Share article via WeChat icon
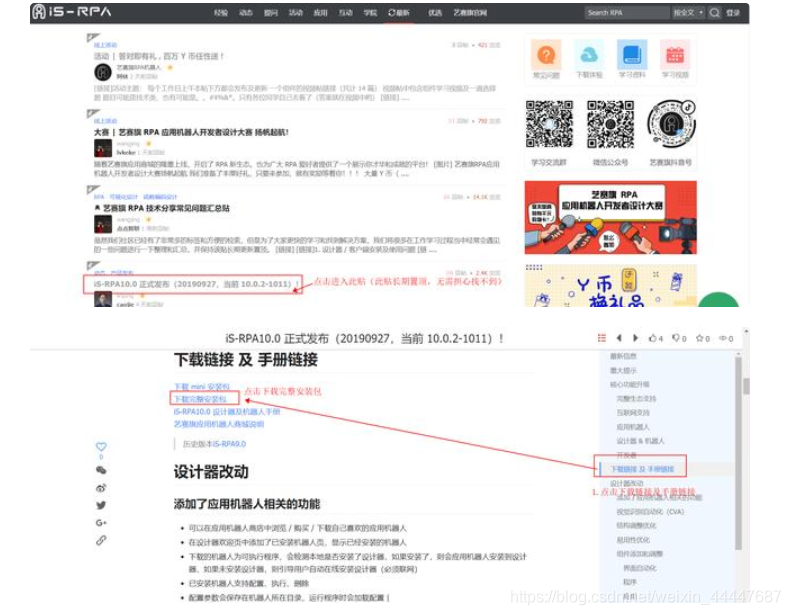The image size is (791, 615). tap(101, 470)
